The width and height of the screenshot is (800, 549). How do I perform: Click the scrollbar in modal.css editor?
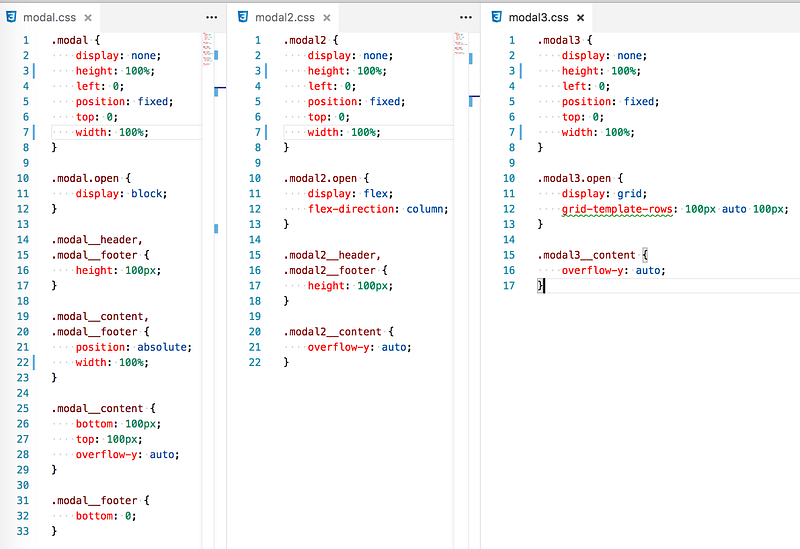[220, 291]
